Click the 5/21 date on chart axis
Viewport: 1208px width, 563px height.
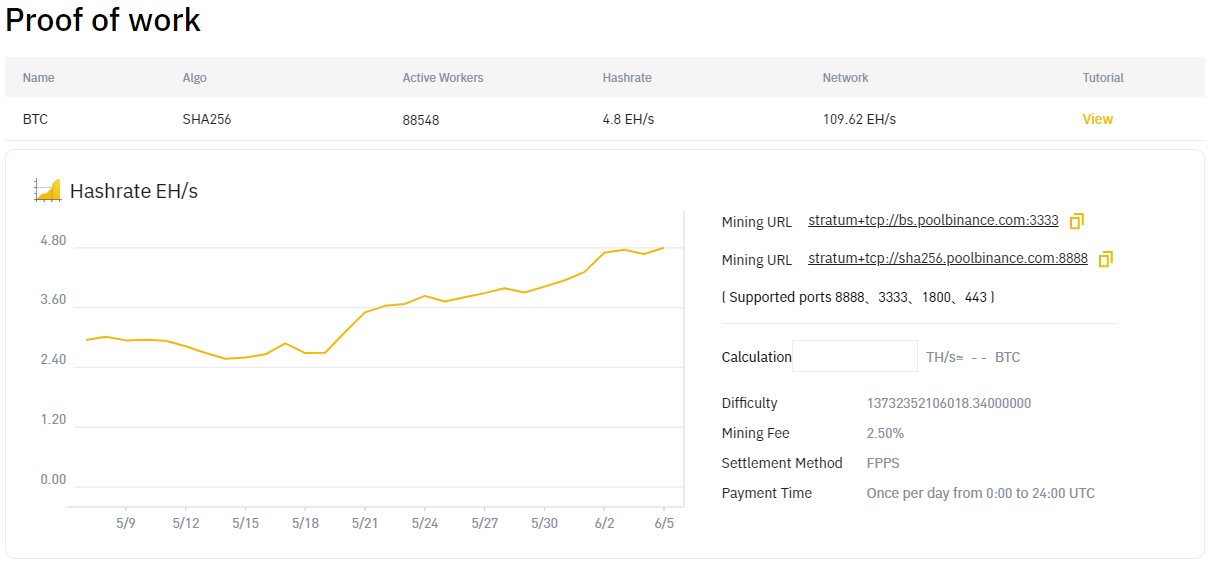tap(365, 523)
